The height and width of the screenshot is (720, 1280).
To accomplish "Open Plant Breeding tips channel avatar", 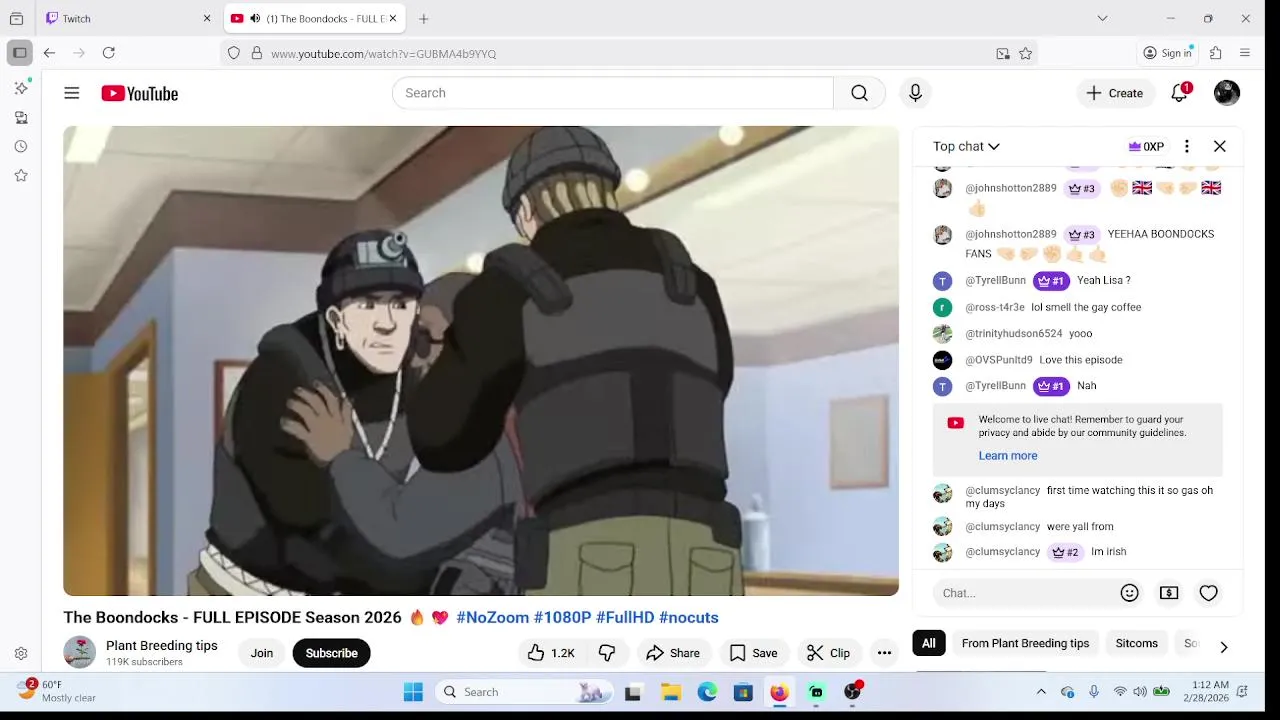I will pyautogui.click(x=80, y=652).
